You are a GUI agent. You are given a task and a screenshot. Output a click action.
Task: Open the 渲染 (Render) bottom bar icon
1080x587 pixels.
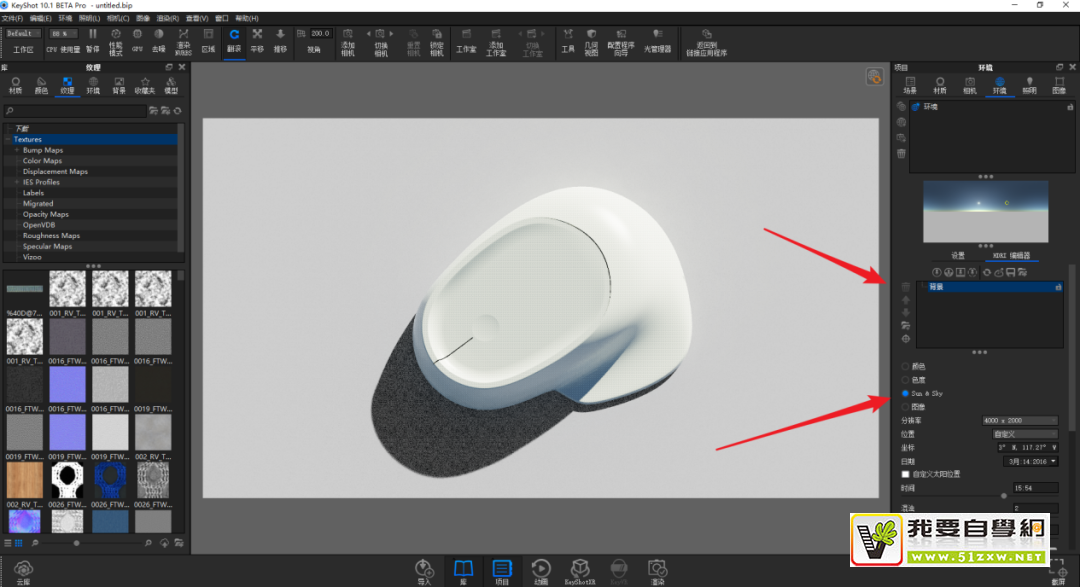click(x=657, y=572)
